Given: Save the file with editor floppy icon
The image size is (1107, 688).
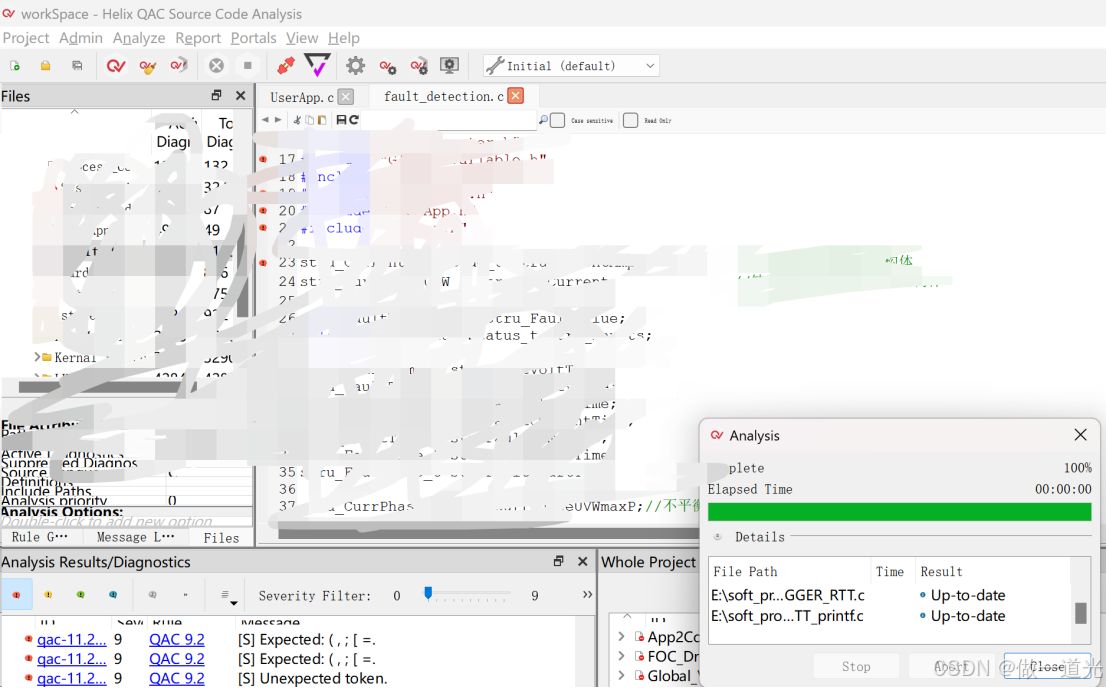Looking at the screenshot, I should [x=341, y=120].
